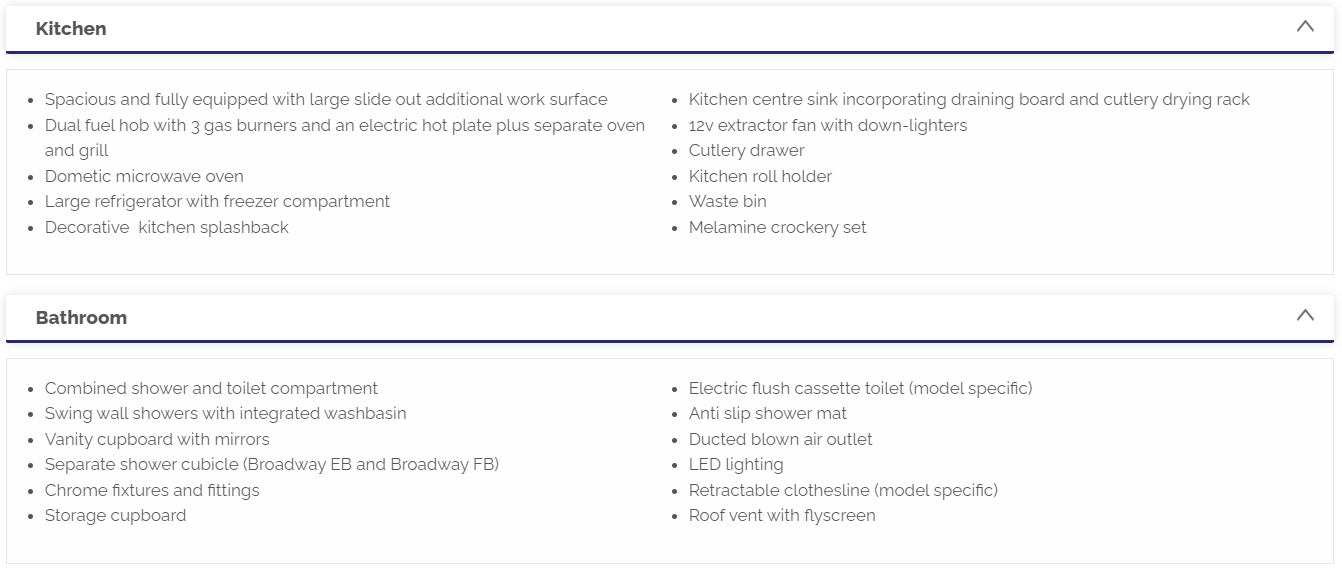Select the Anti slip shower mat entry
The height and width of the screenshot is (572, 1342).
(x=767, y=413)
